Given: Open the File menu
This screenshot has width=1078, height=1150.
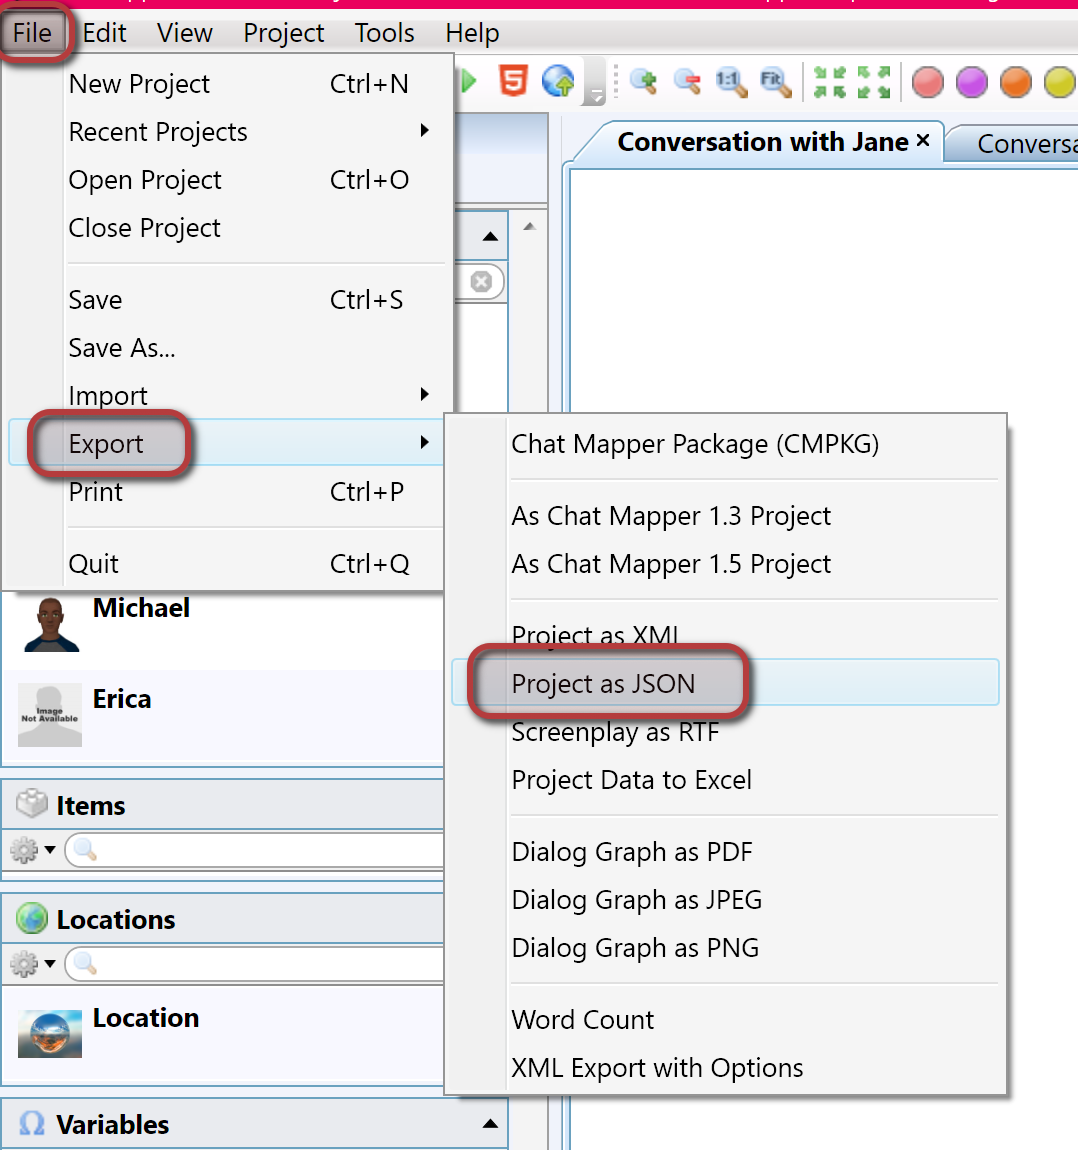Looking at the screenshot, I should pos(33,32).
